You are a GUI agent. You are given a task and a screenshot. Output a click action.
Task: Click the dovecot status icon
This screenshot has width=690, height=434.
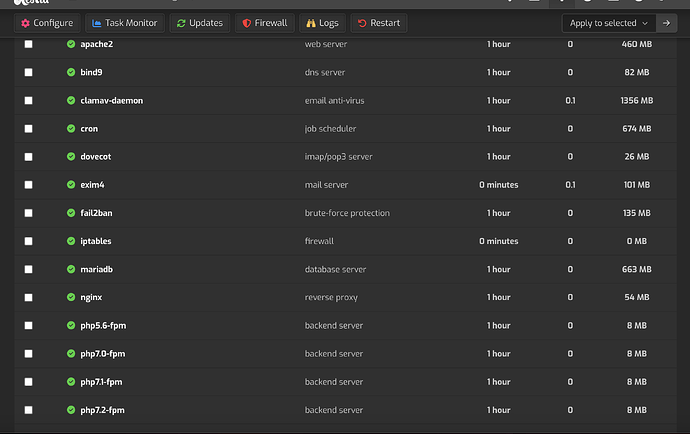(71, 156)
